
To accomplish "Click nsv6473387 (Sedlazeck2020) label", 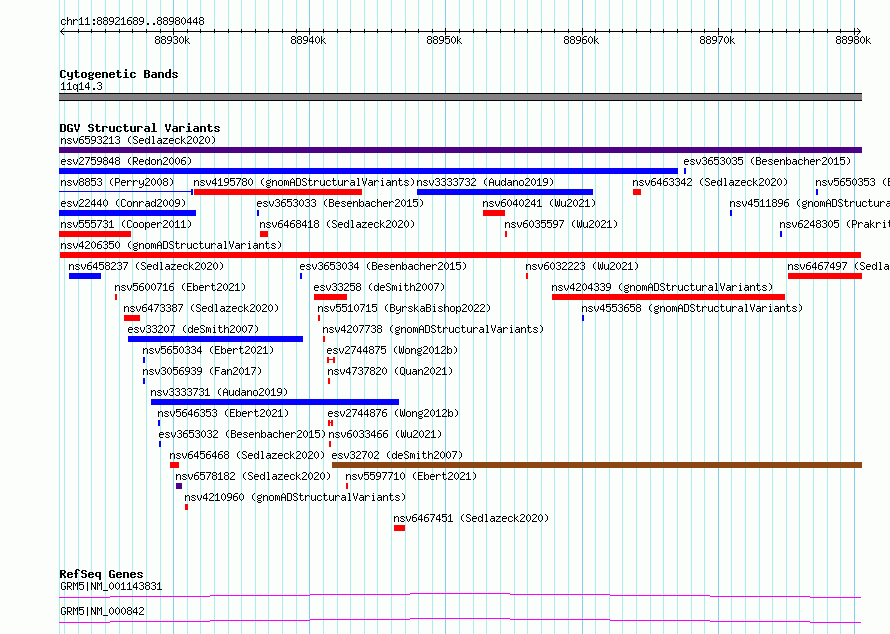I will [x=201, y=308].
